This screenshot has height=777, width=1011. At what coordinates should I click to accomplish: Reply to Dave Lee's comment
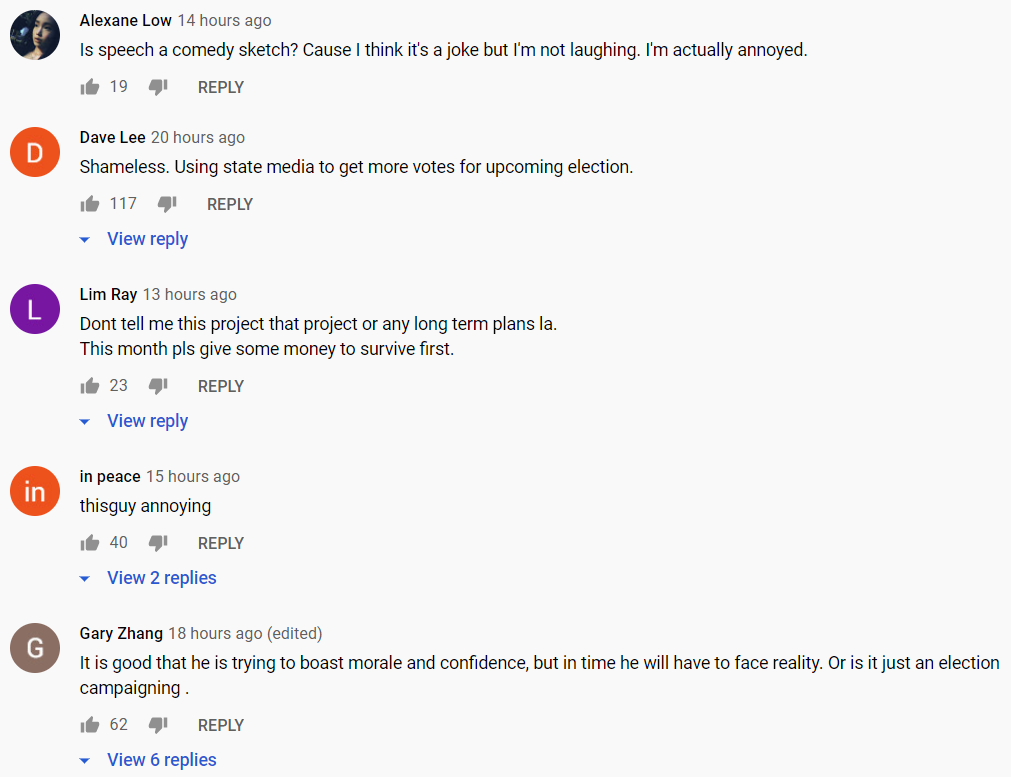point(230,204)
